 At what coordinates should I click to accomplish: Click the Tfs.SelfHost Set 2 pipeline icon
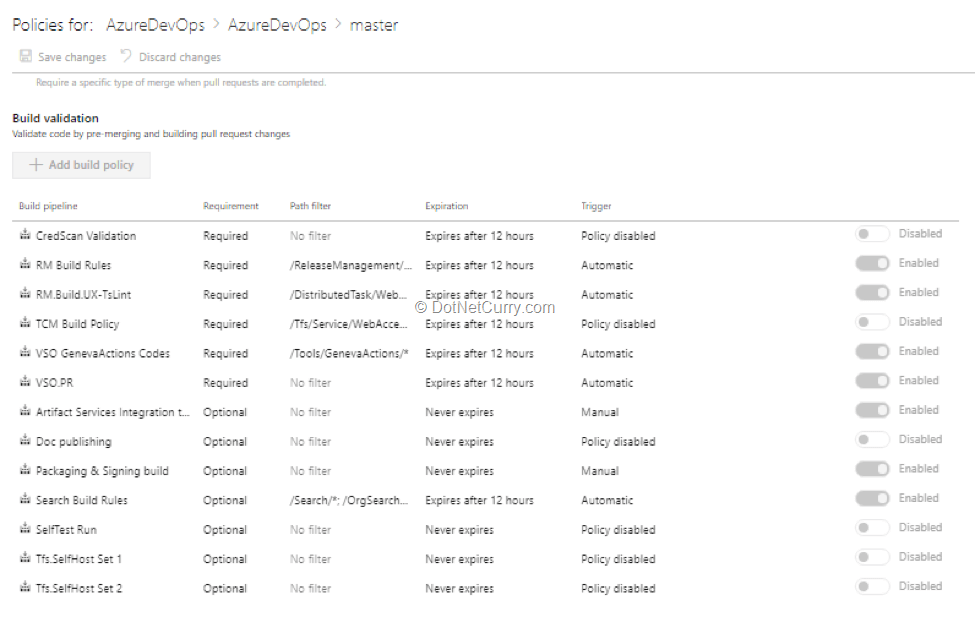tap(25, 587)
